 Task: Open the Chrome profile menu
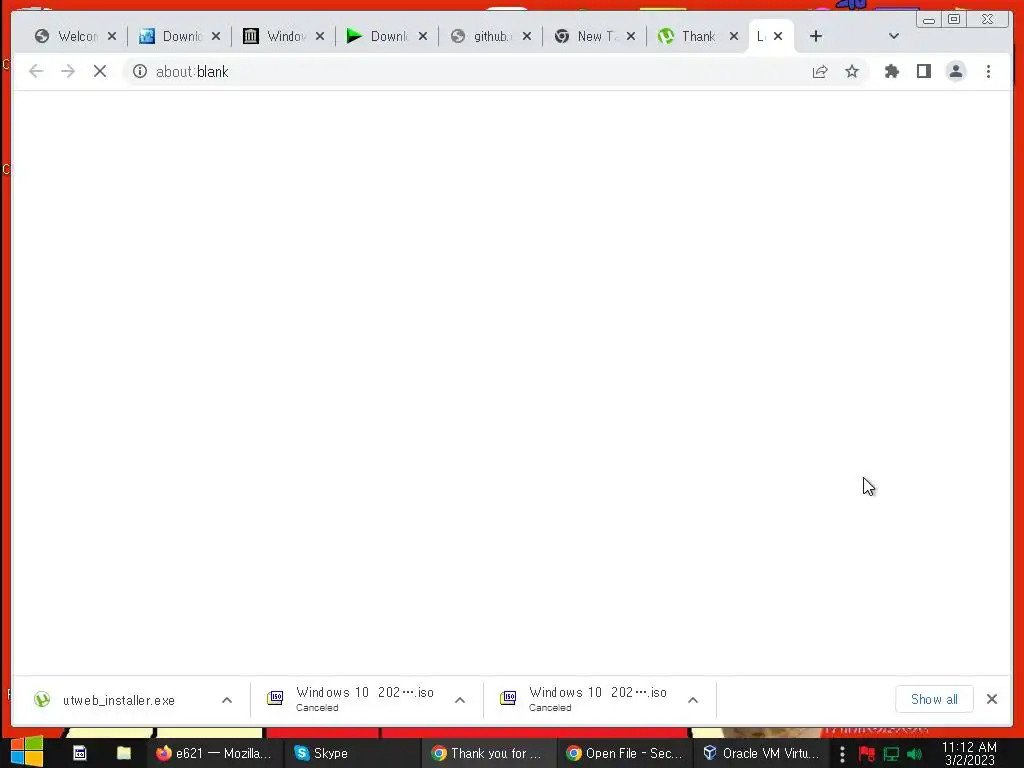956,71
